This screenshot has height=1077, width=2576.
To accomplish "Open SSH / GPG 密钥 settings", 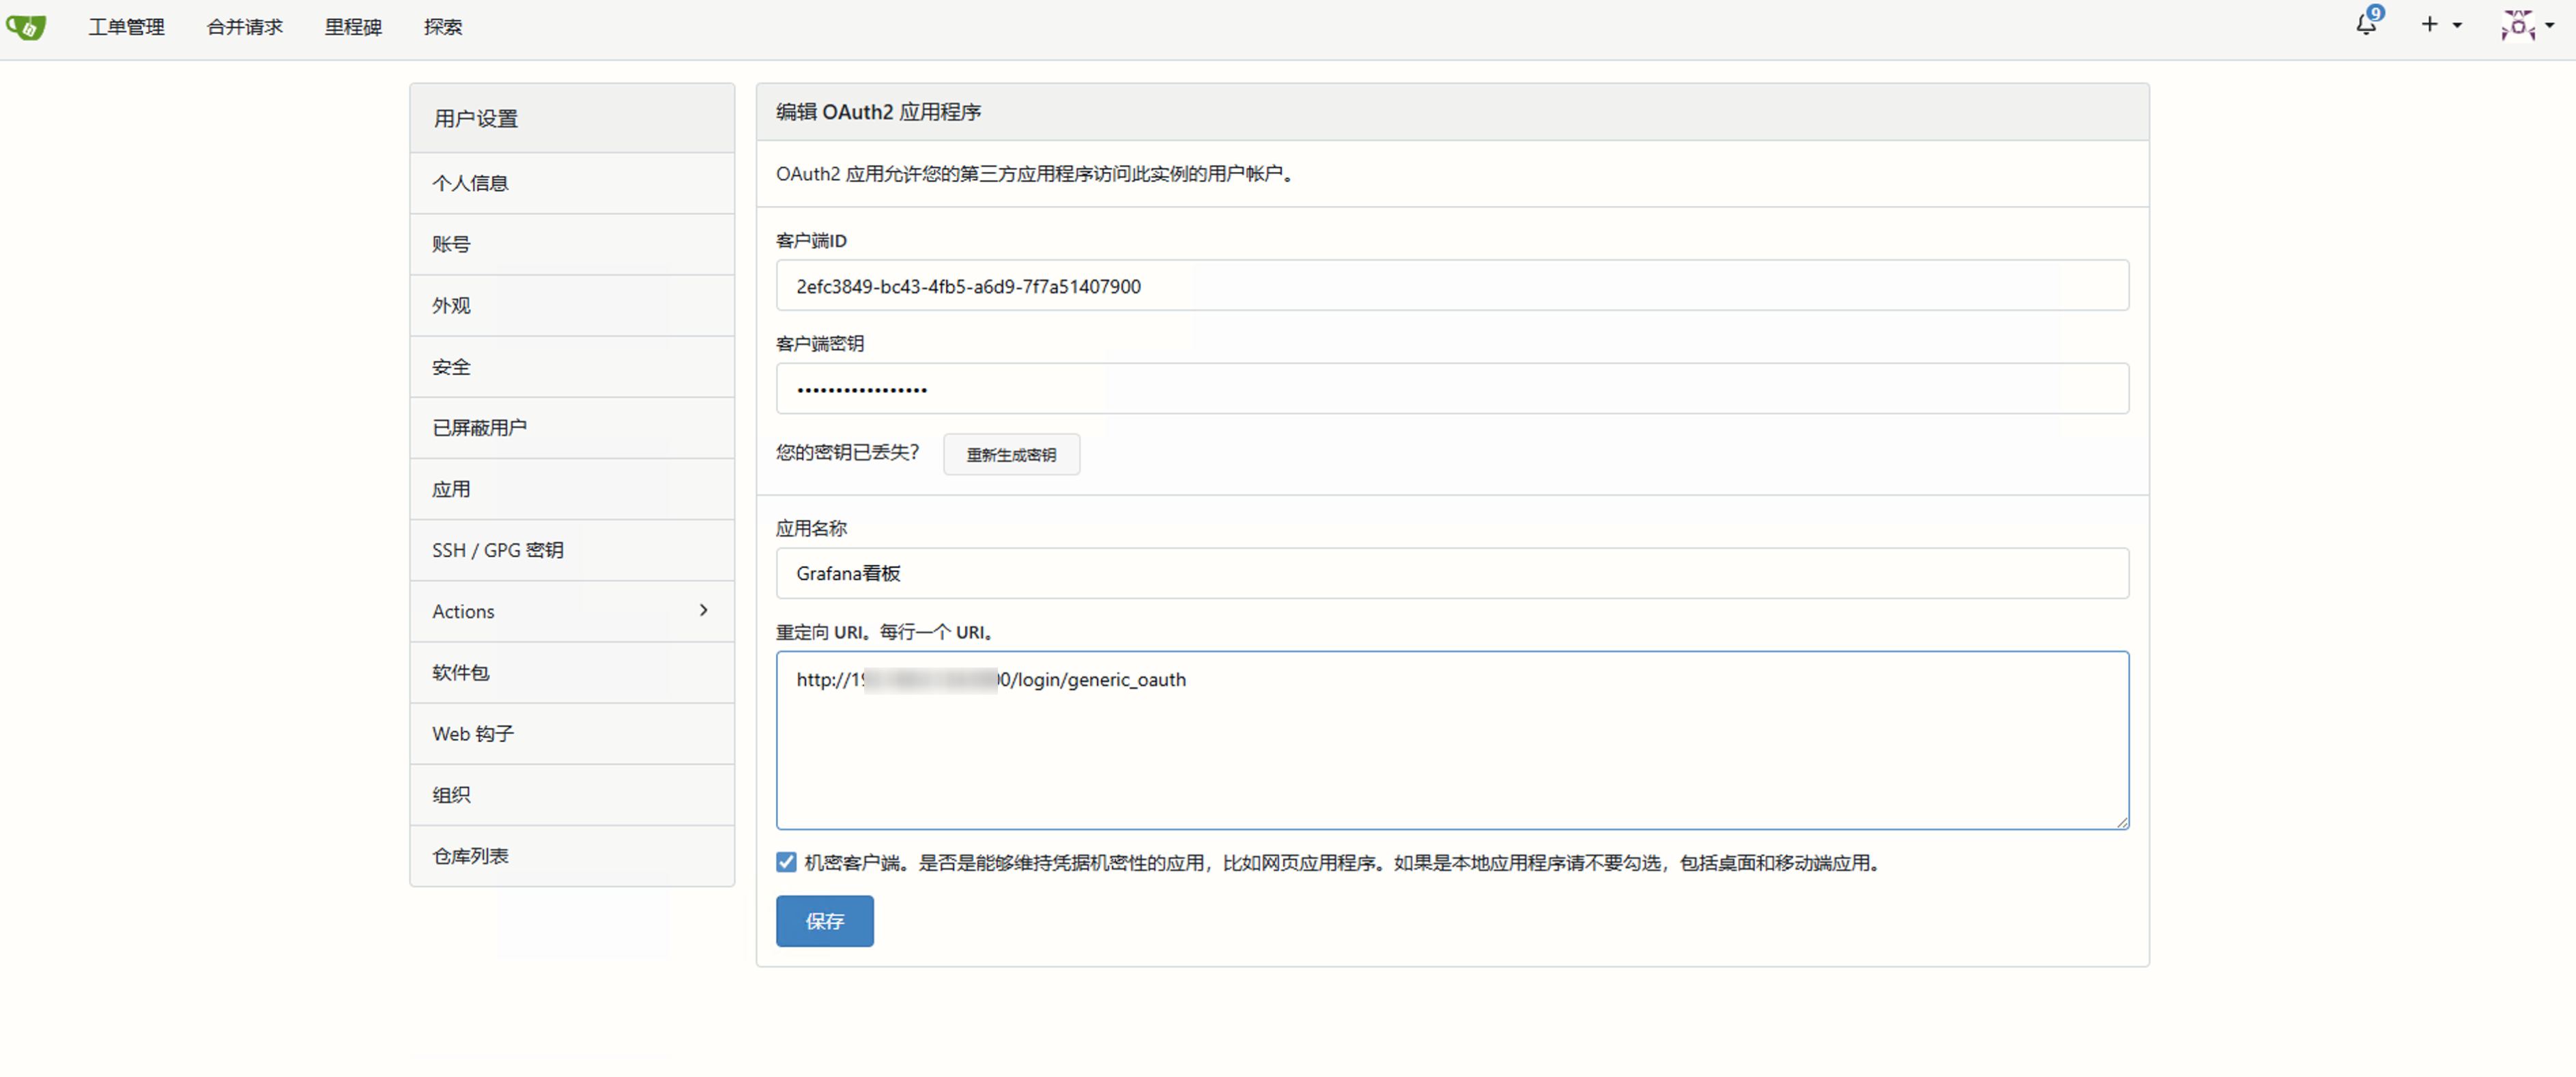I will click(x=572, y=550).
